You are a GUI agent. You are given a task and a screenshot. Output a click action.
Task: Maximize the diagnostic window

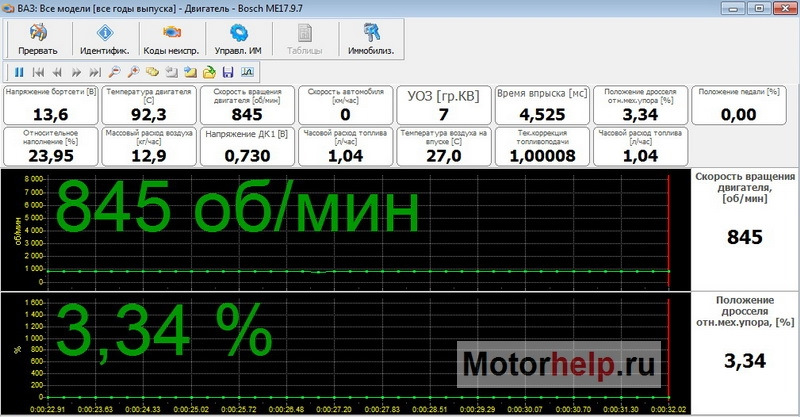[x=759, y=8]
